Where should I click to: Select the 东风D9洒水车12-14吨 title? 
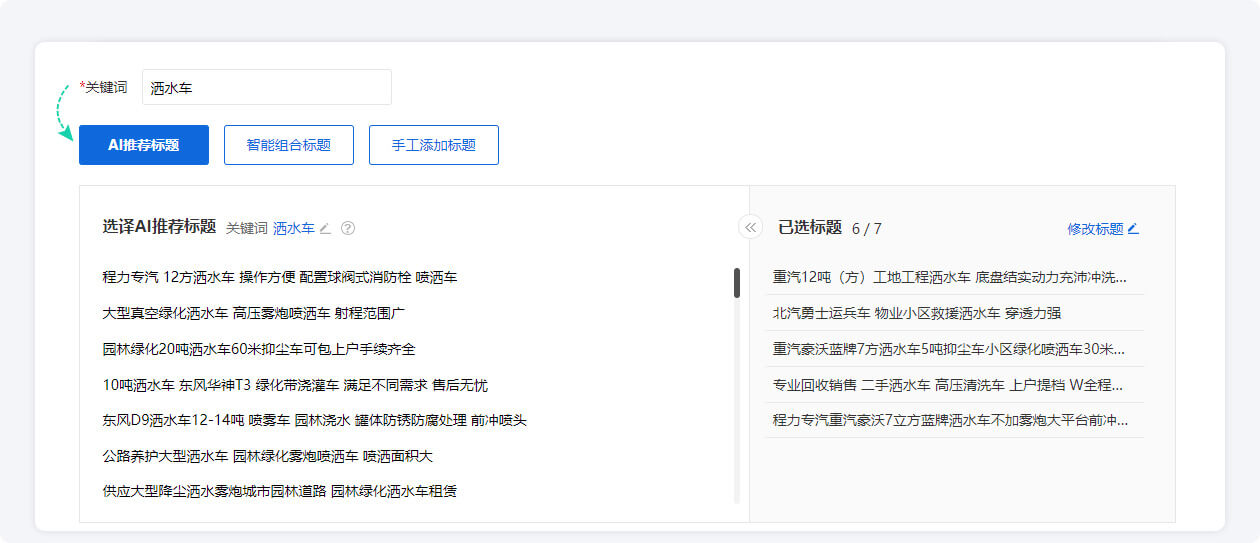314,420
